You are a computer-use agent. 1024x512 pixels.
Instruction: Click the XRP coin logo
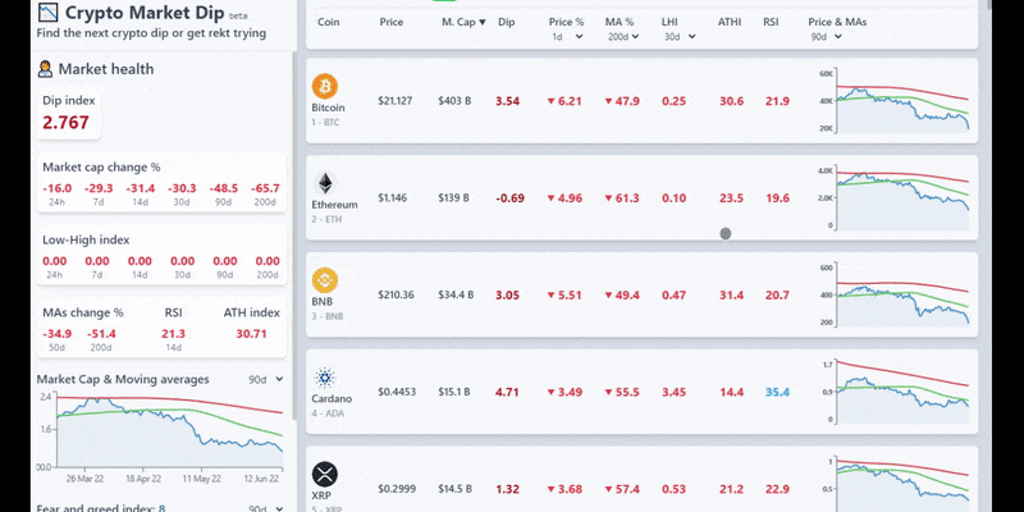coord(325,473)
